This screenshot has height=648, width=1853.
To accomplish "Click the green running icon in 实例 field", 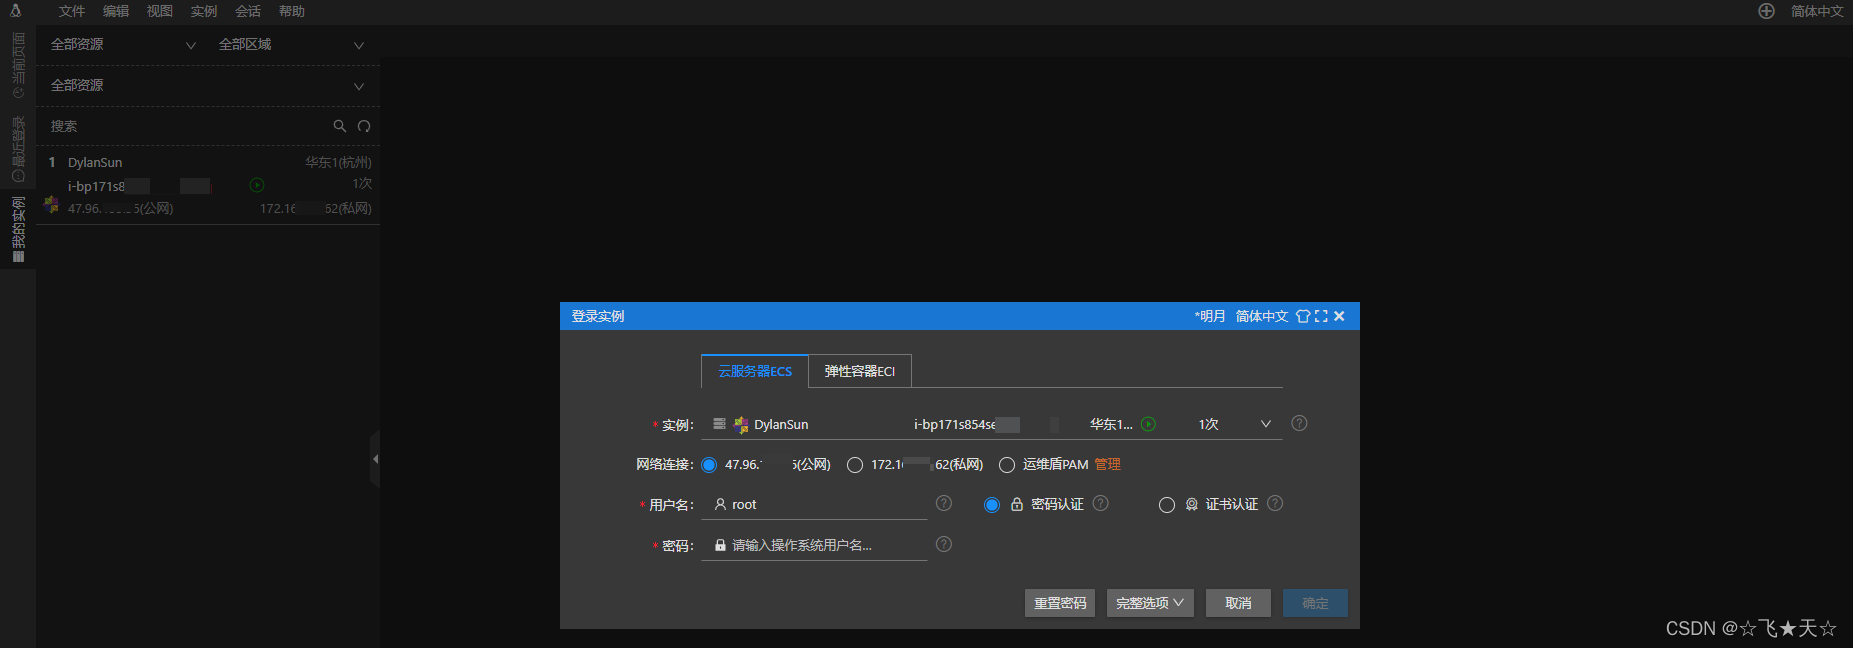I will 1148,424.
